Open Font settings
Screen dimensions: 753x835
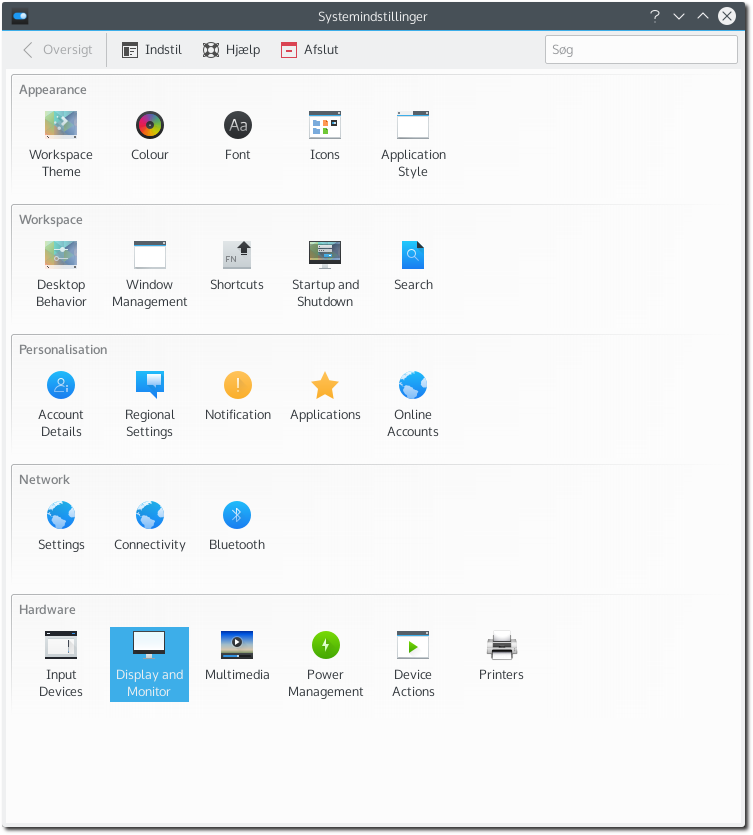[238, 136]
